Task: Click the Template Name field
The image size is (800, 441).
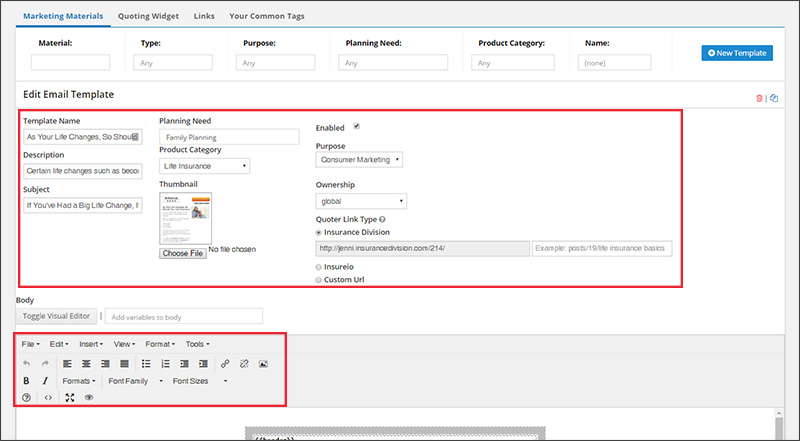Action: point(83,137)
